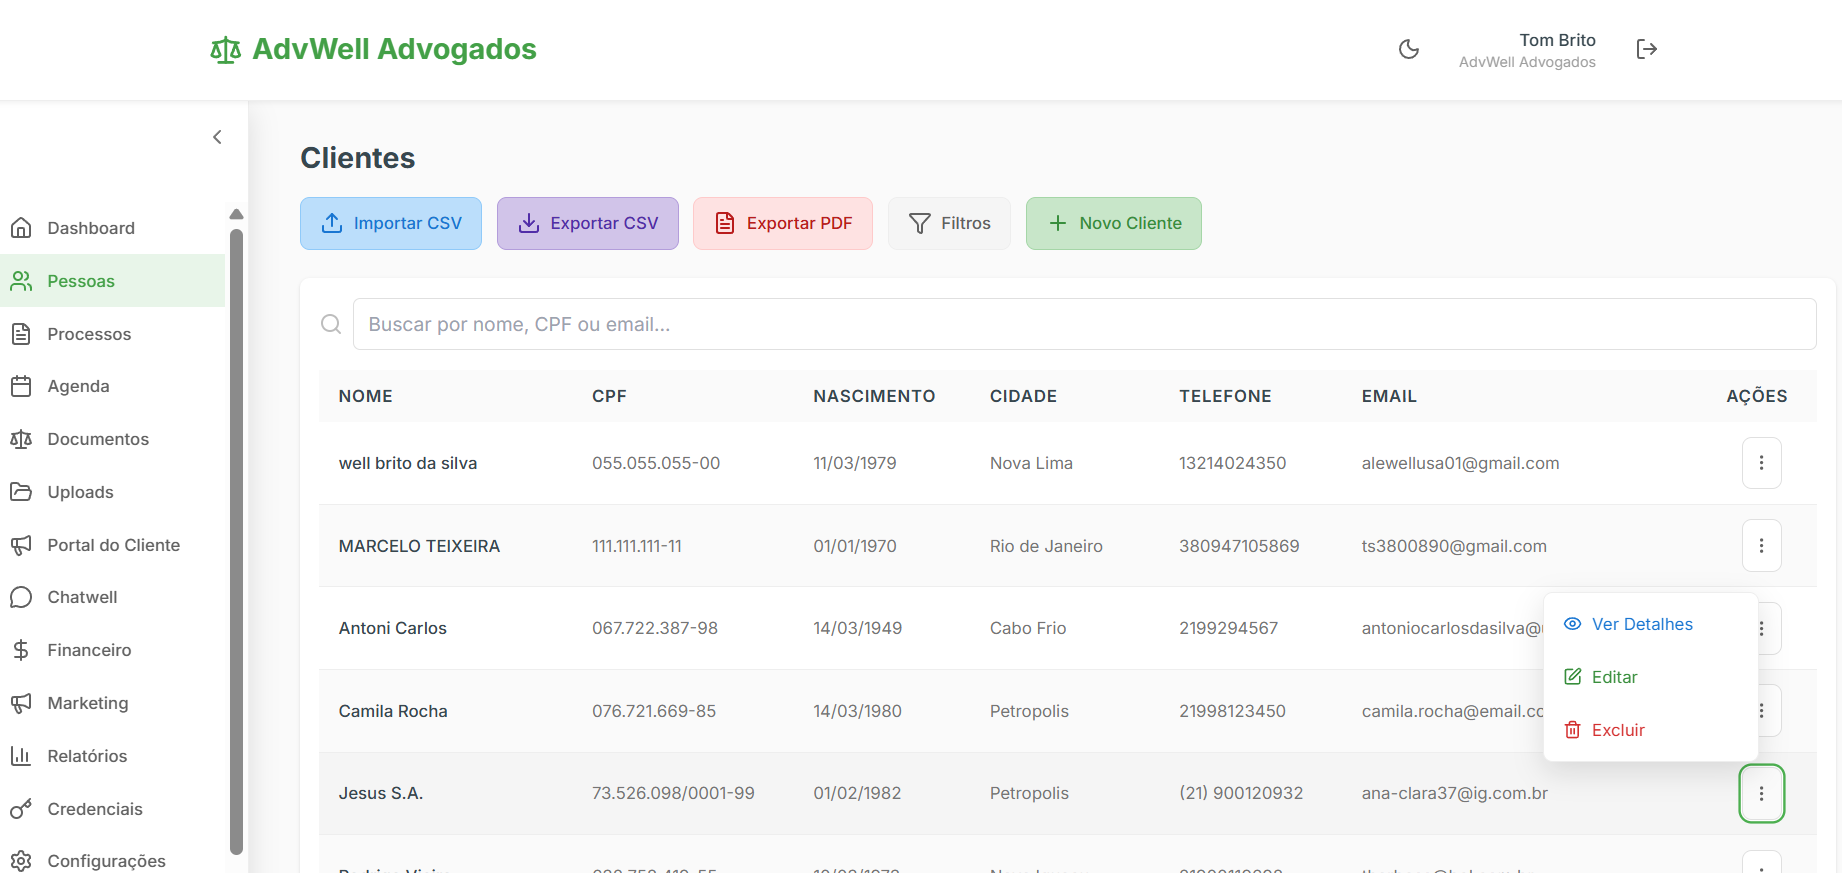Click the Agenda calendar icon
The image size is (1842, 873).
[x=21, y=386]
